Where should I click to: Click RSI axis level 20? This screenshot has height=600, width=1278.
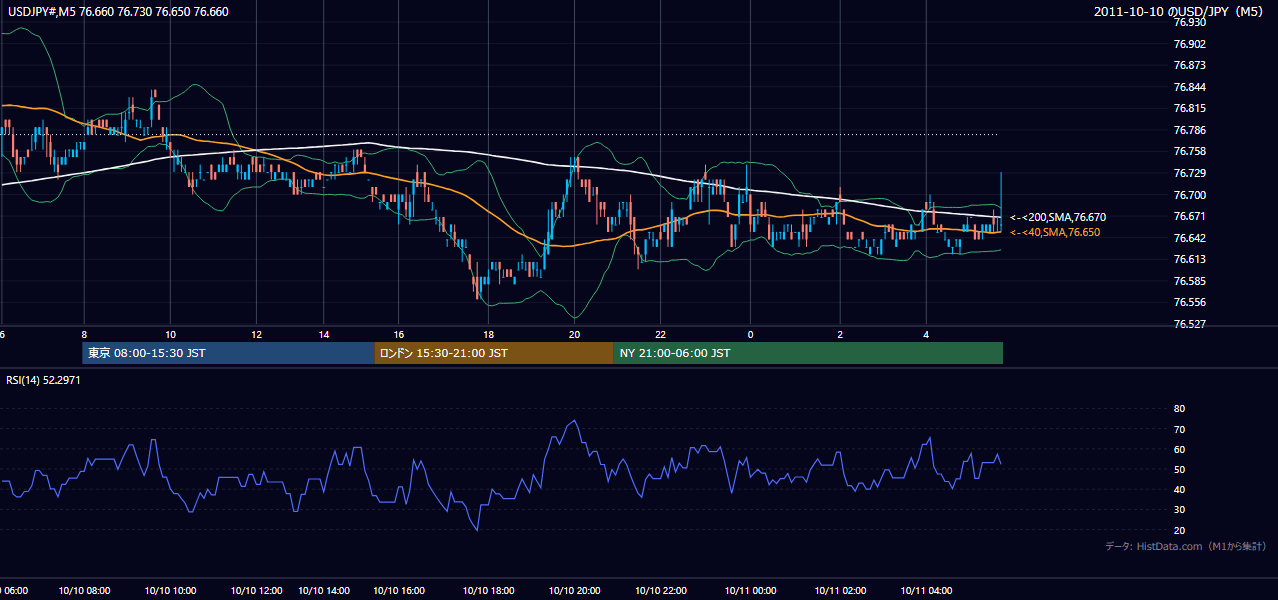[x=1179, y=530]
